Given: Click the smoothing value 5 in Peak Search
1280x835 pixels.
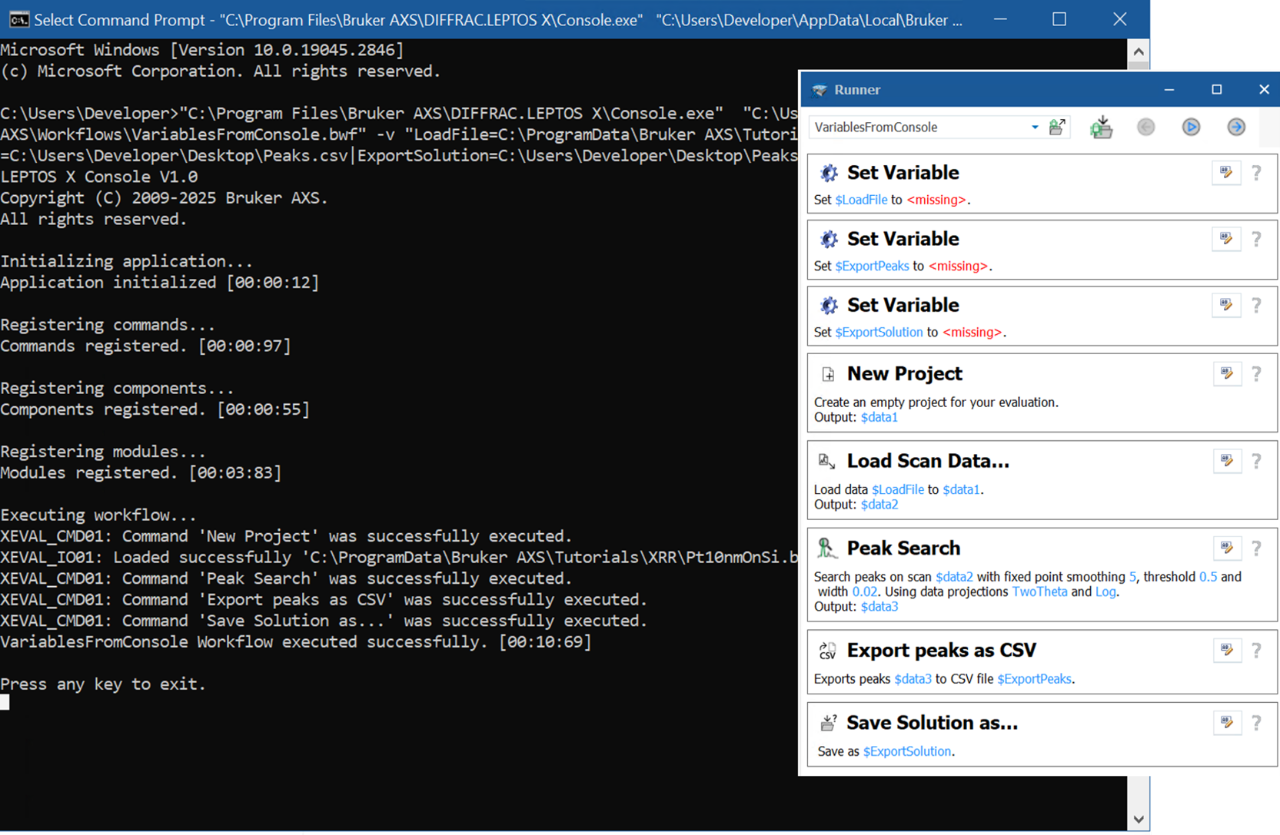Looking at the screenshot, I should pyautogui.click(x=1133, y=577).
